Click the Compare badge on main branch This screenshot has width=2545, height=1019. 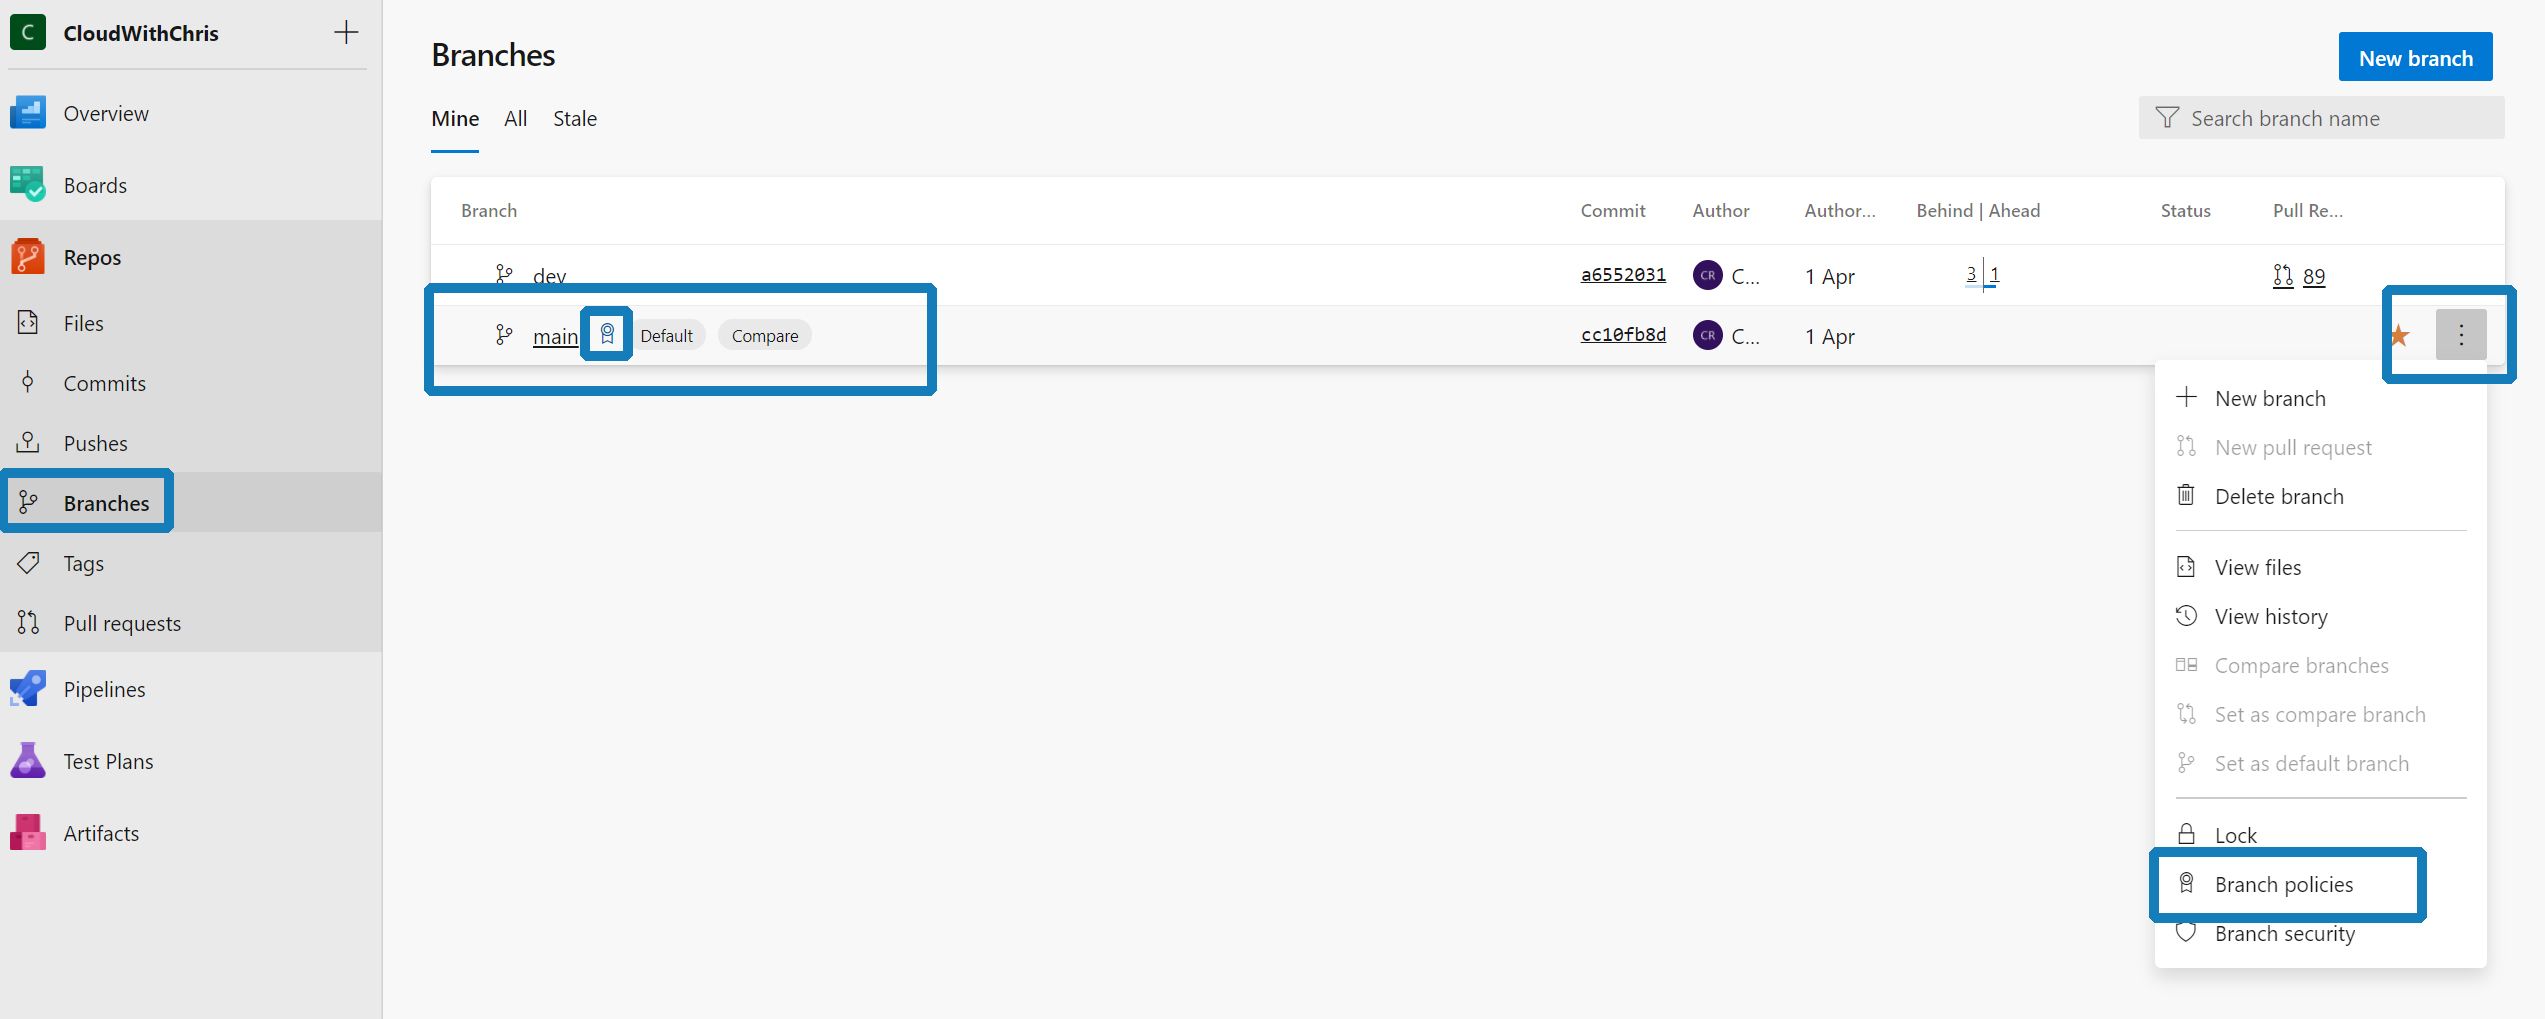(764, 335)
